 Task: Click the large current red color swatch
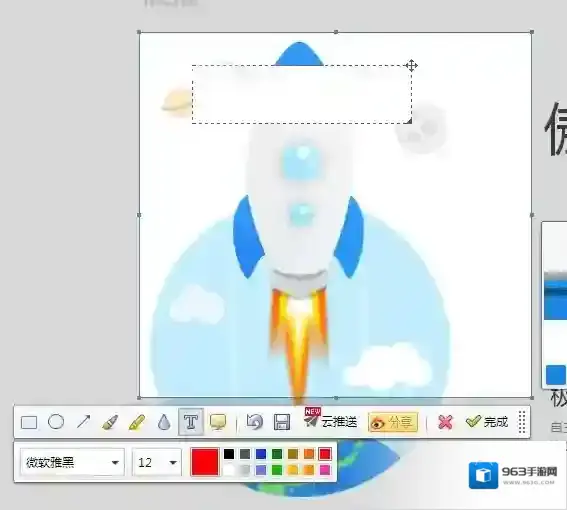tap(205, 462)
